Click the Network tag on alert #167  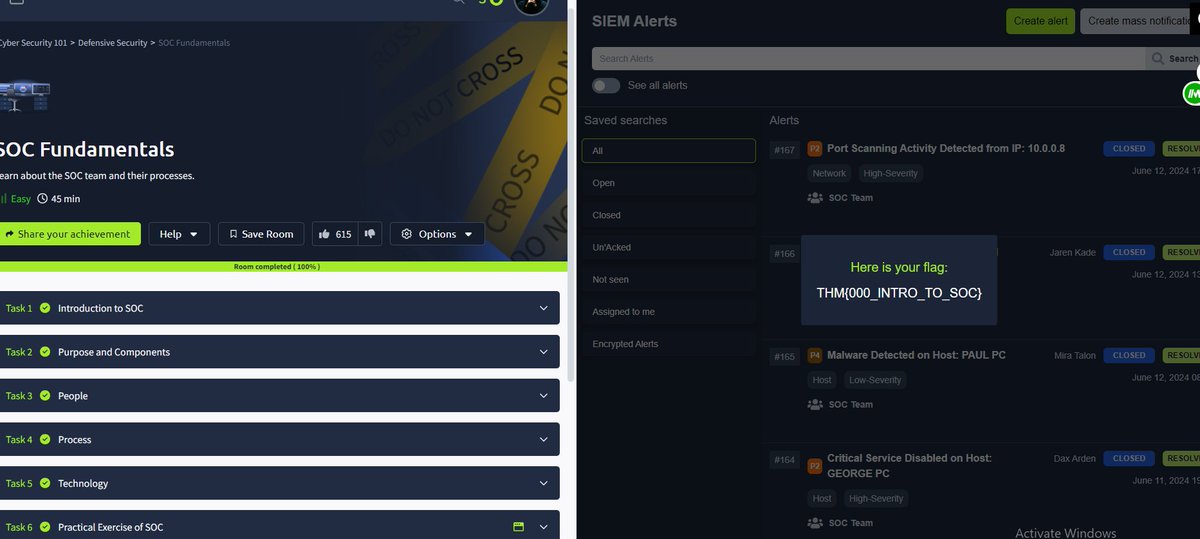[829, 174]
